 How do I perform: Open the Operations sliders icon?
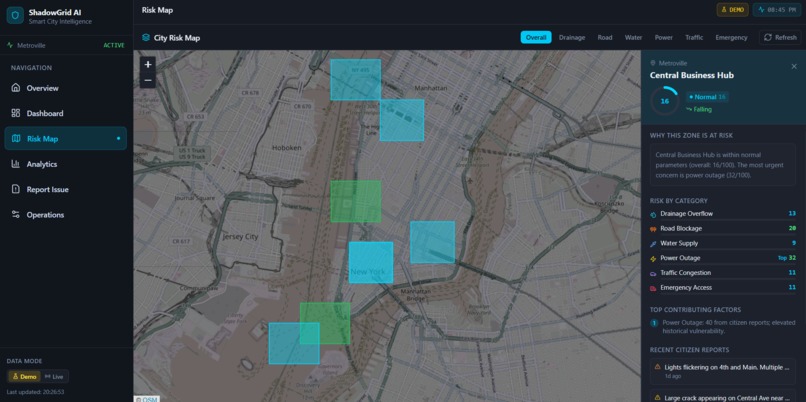[16, 214]
